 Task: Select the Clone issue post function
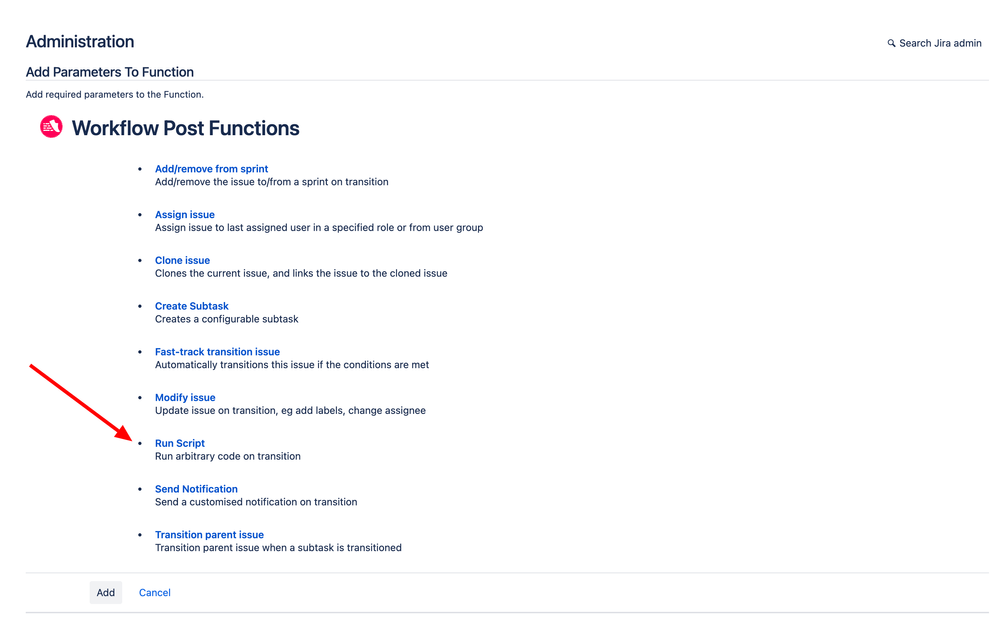click(182, 260)
